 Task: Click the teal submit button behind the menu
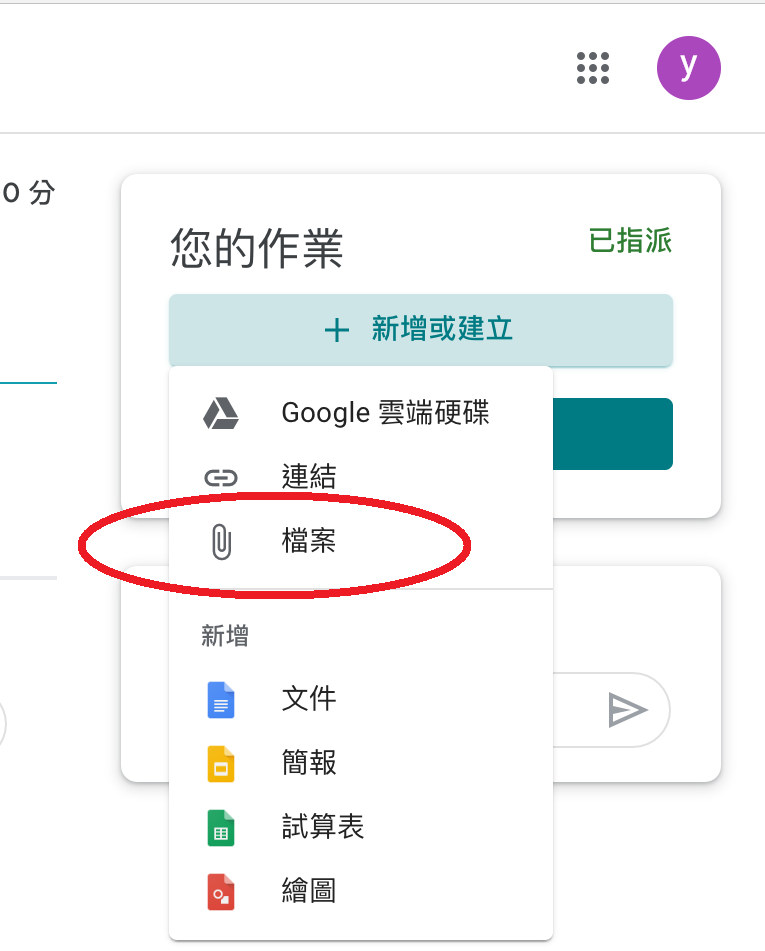tap(613, 434)
